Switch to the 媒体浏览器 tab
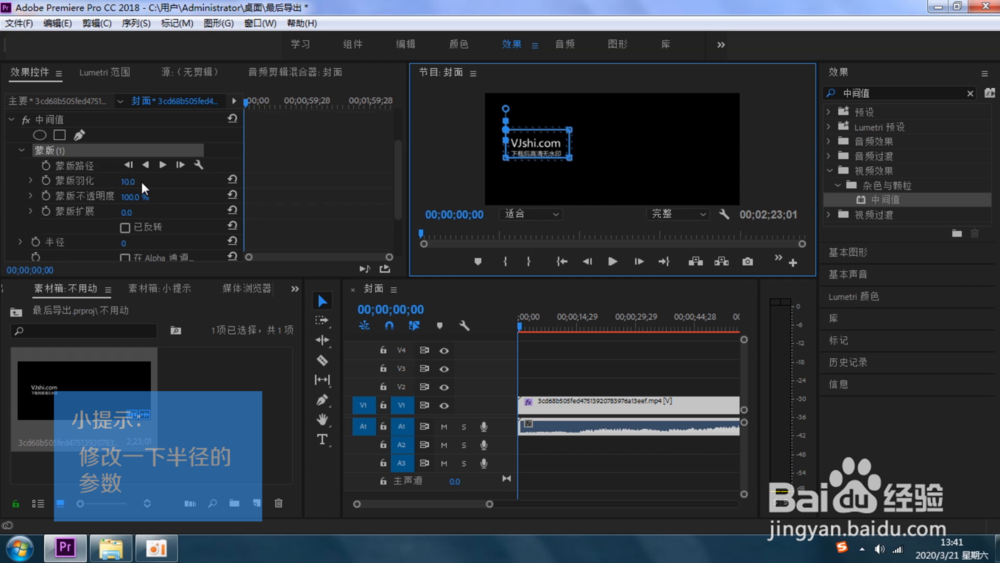Image resolution: width=1000 pixels, height=563 pixels. [247, 288]
